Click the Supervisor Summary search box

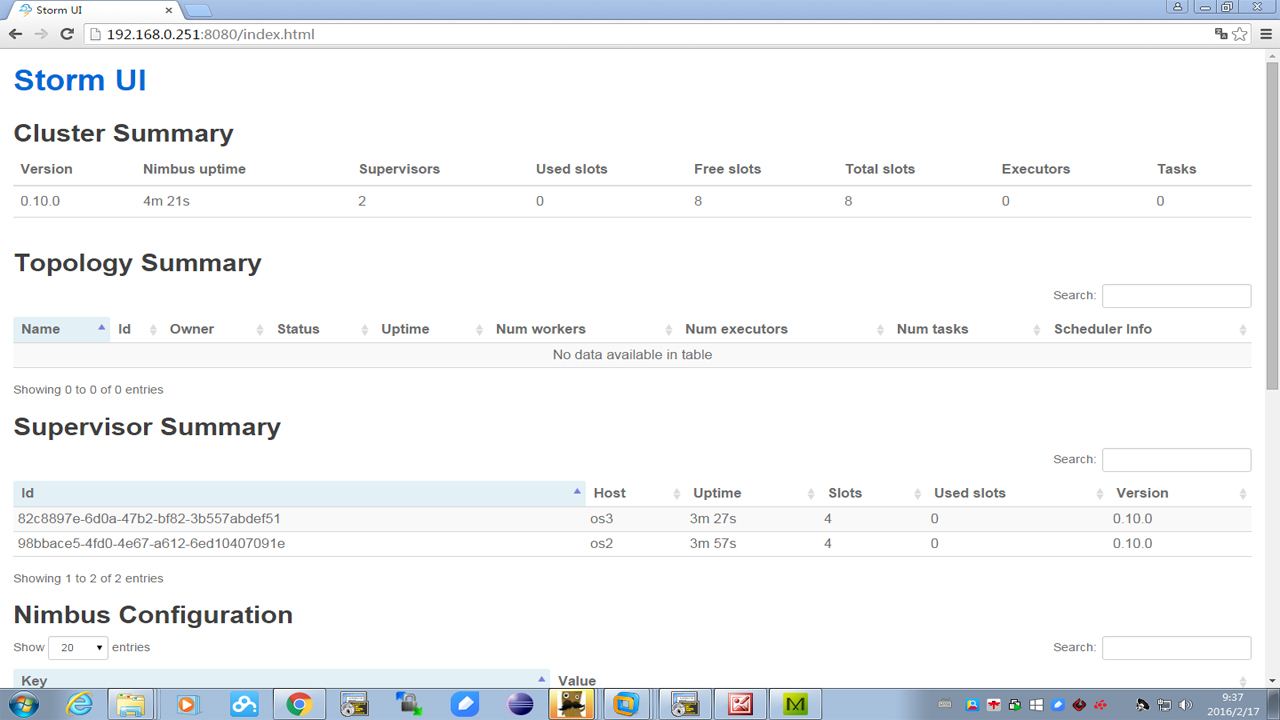pos(1176,460)
